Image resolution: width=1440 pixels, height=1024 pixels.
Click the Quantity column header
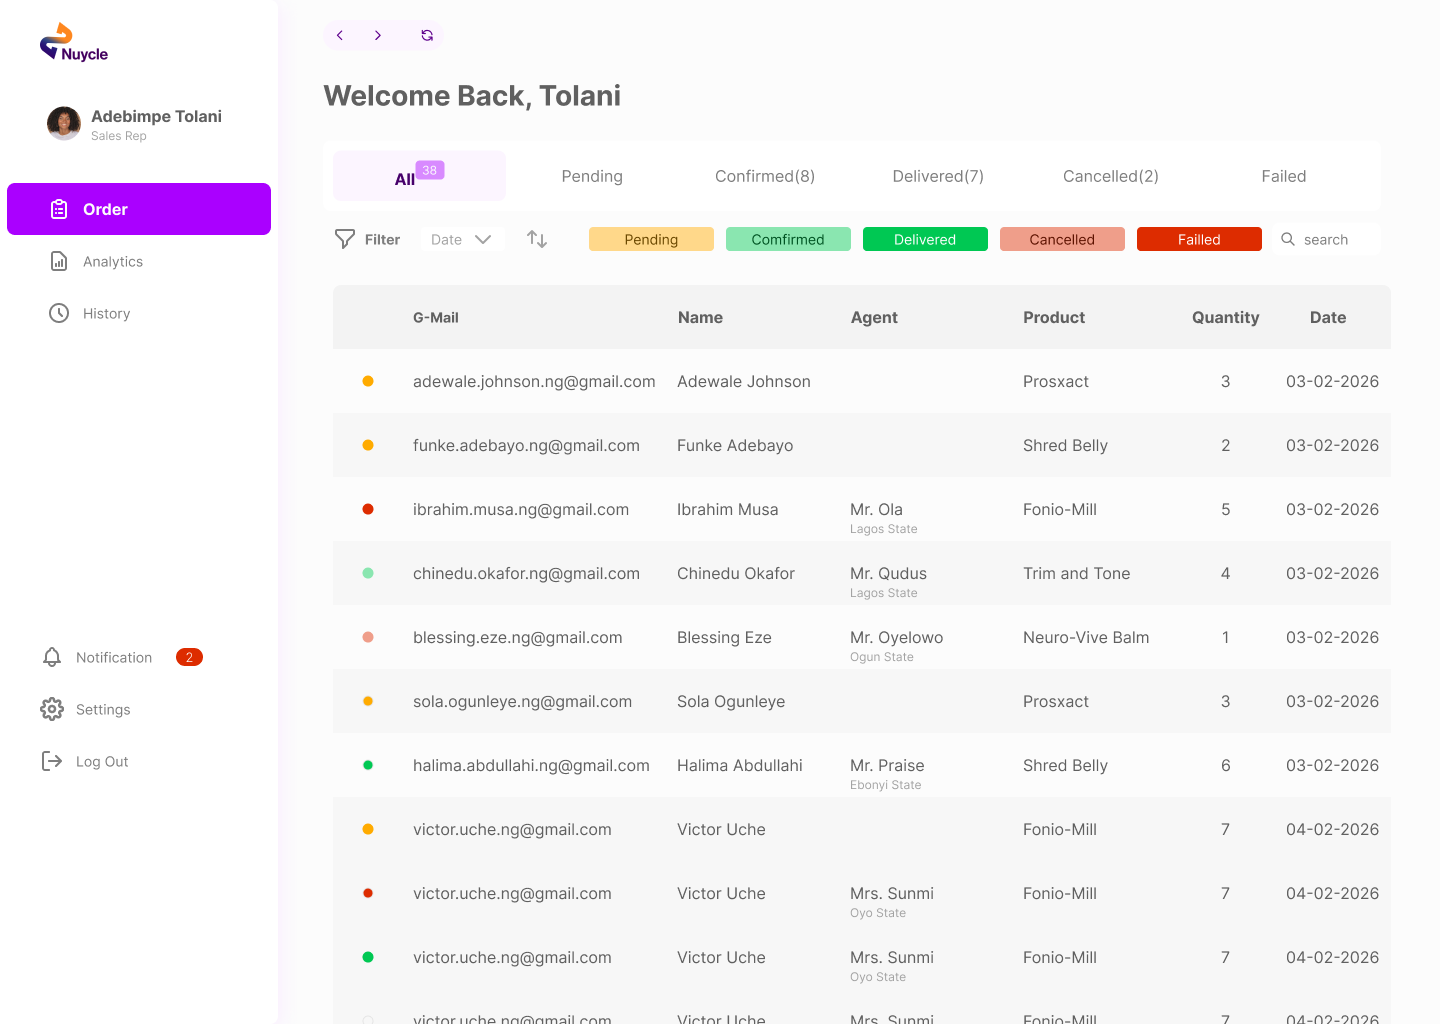click(x=1225, y=317)
